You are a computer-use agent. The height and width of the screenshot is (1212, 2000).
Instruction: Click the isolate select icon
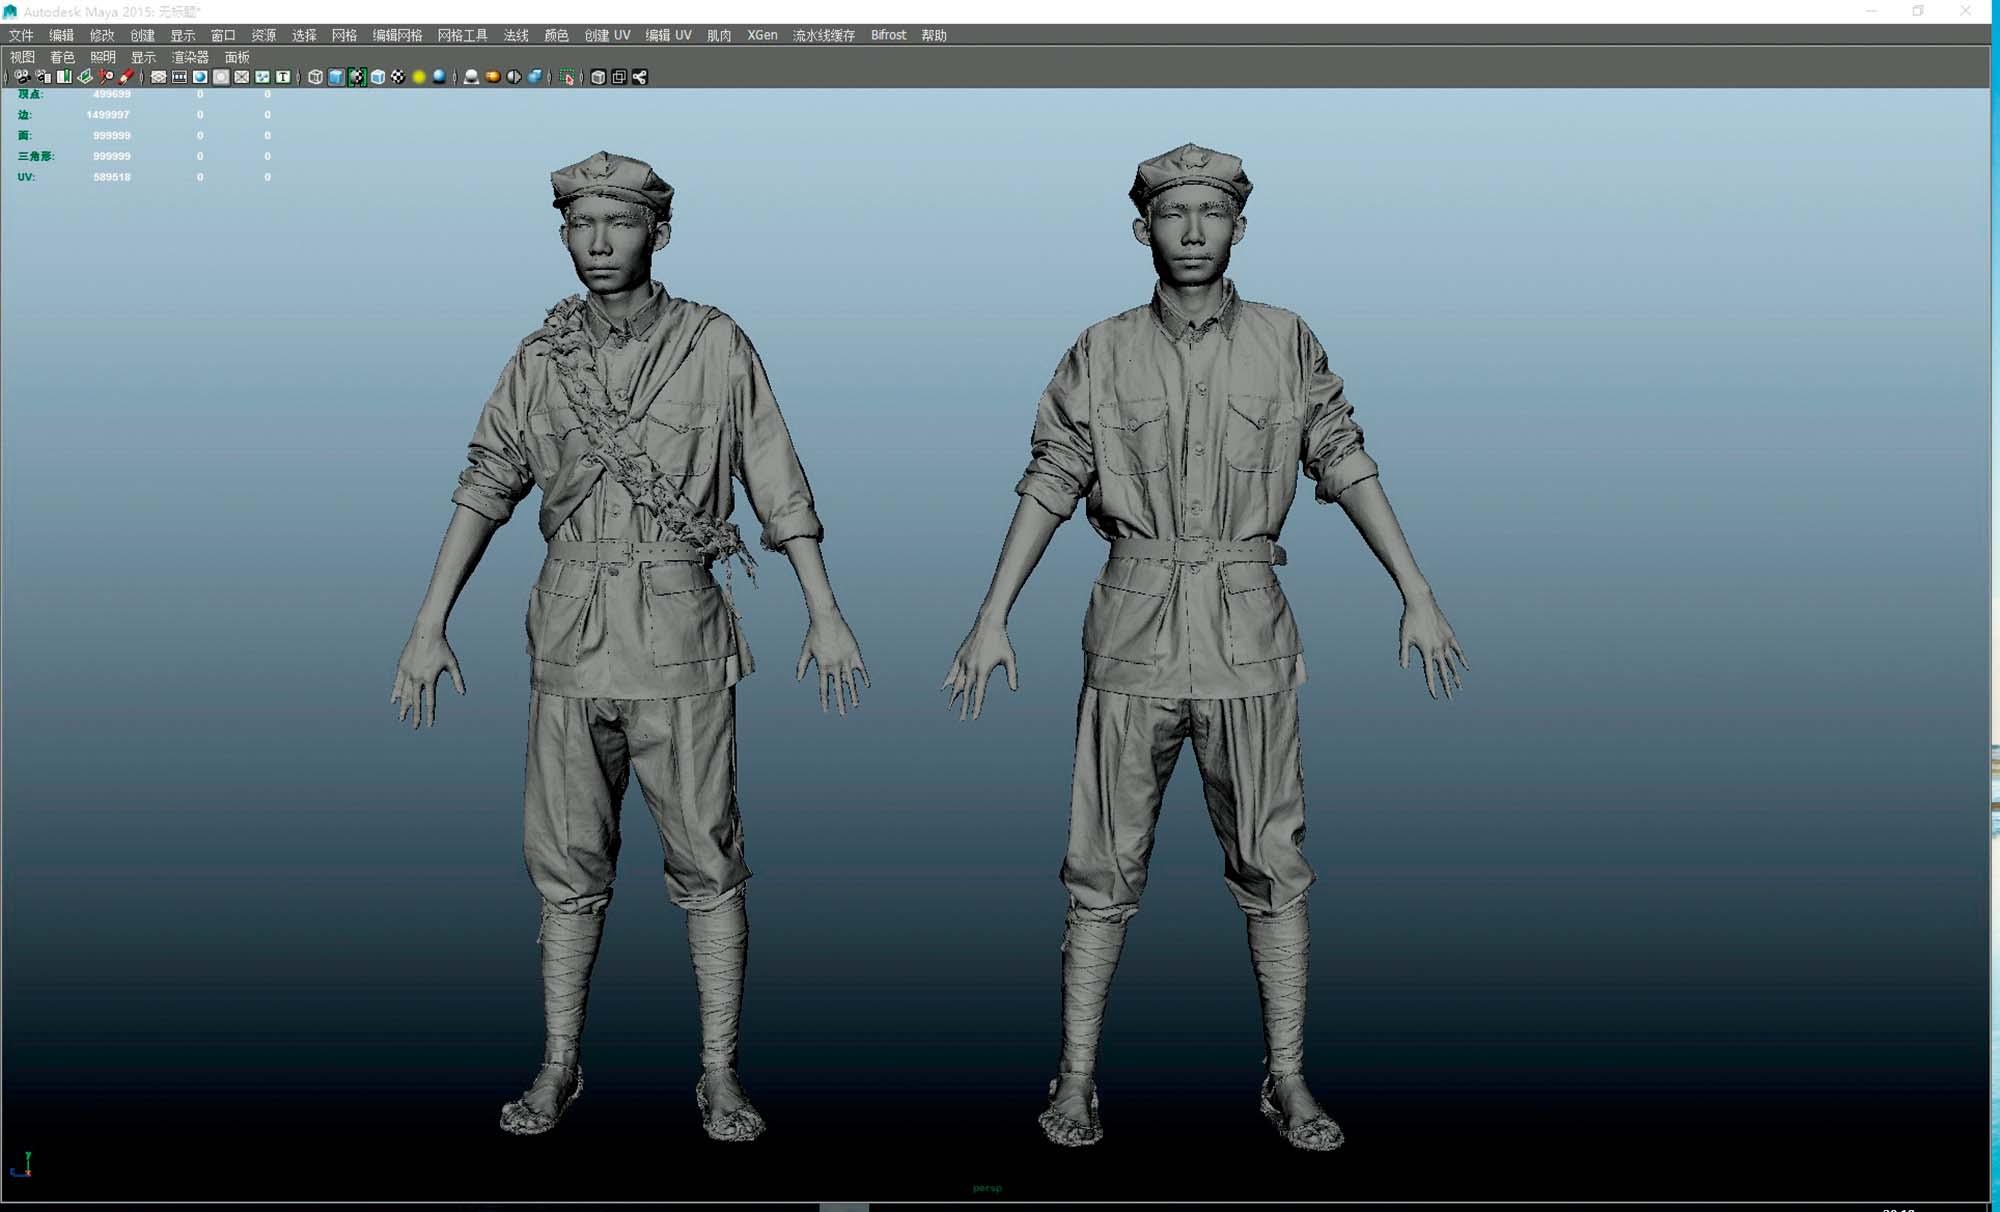567,77
